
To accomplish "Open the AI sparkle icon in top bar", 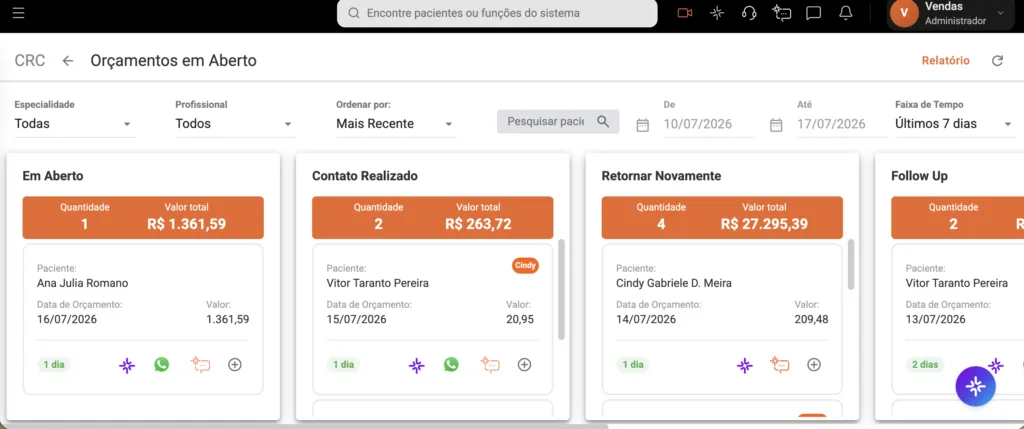I will click(717, 13).
